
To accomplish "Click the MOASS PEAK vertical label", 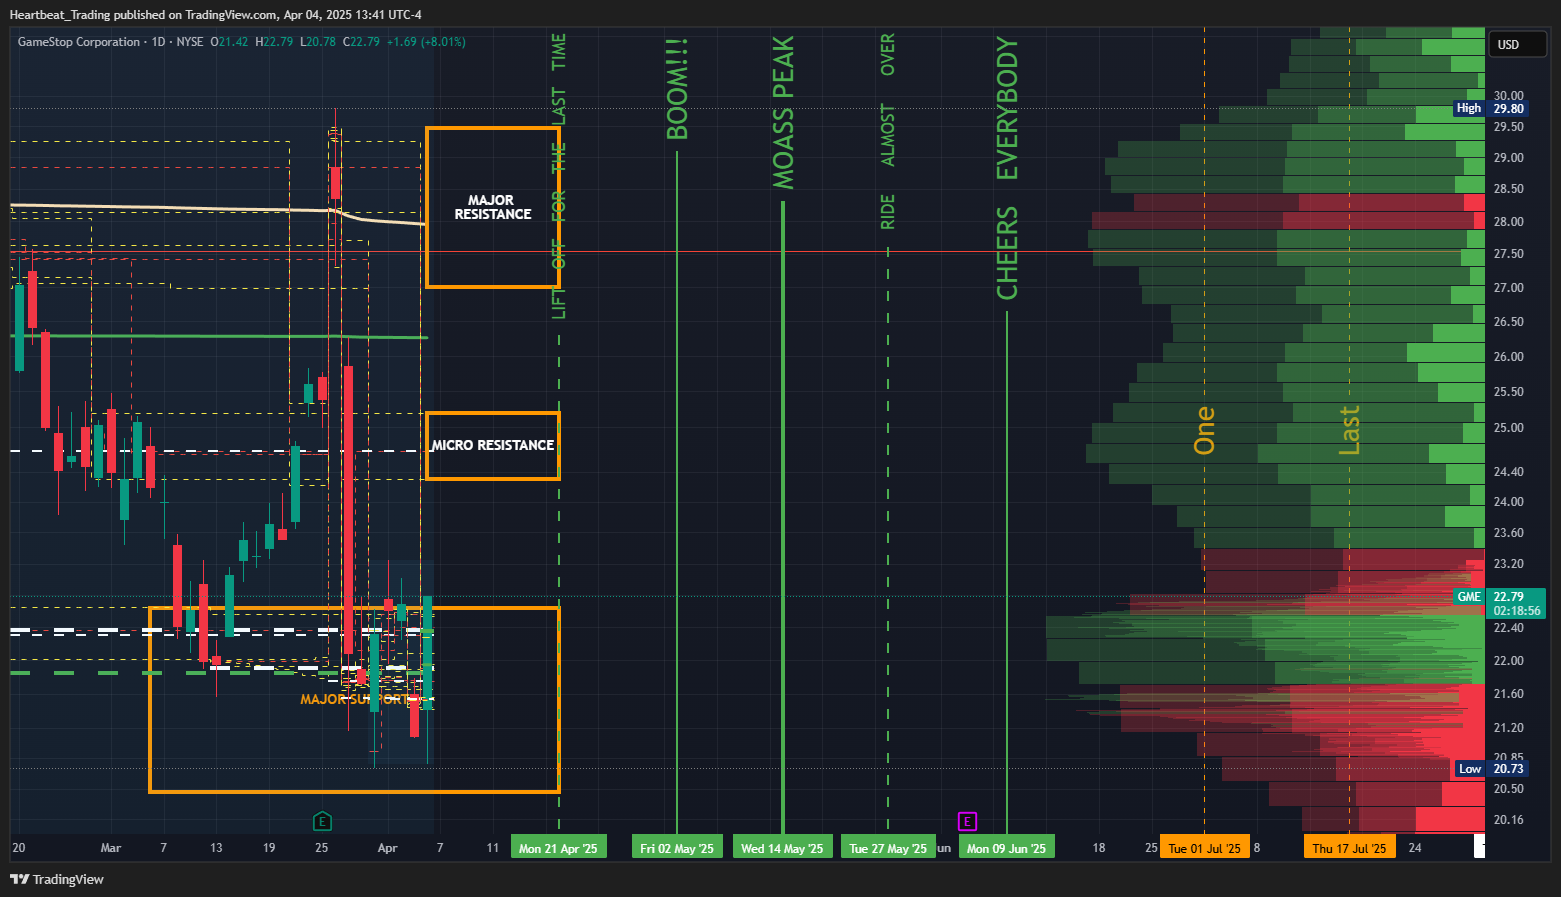I will 783,113.
